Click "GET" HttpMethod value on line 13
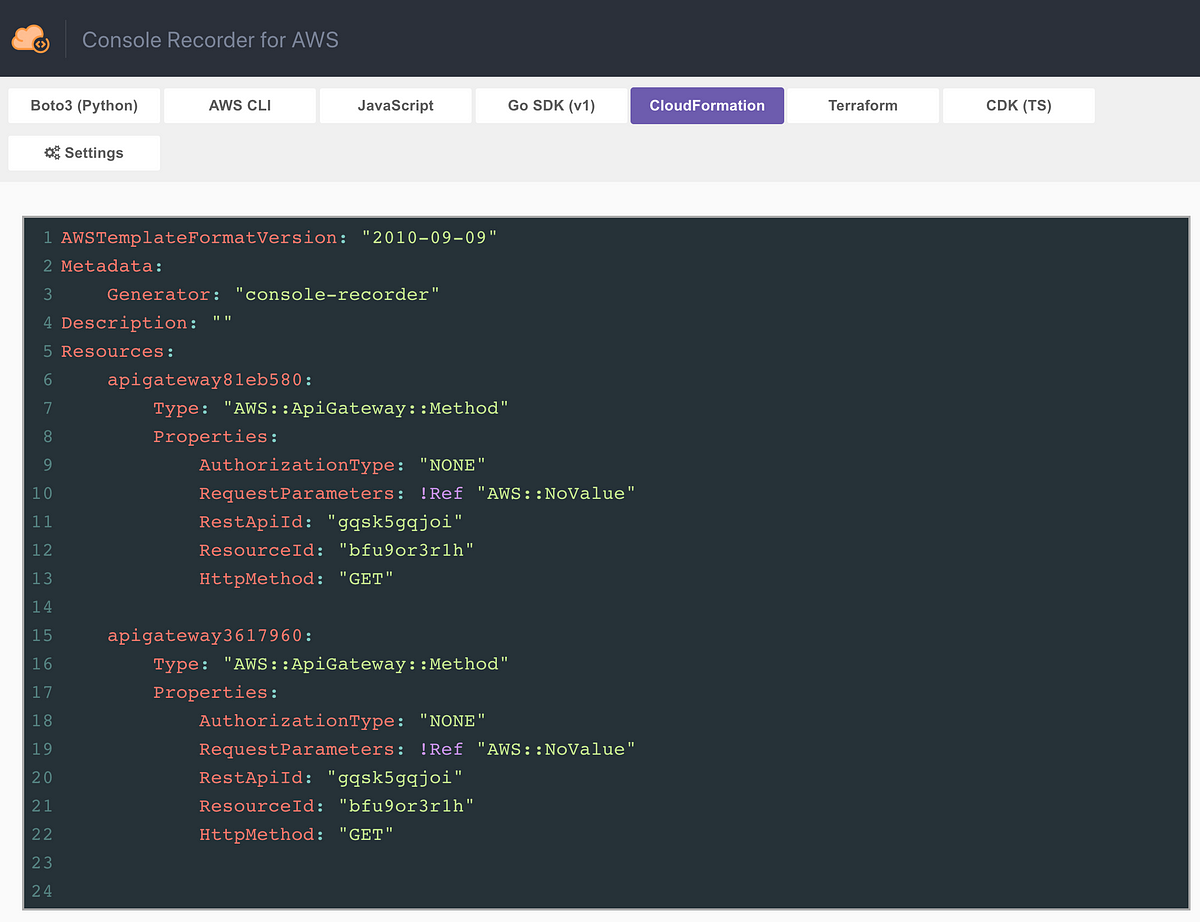Screen dimensions: 1200x922 tap(366, 579)
